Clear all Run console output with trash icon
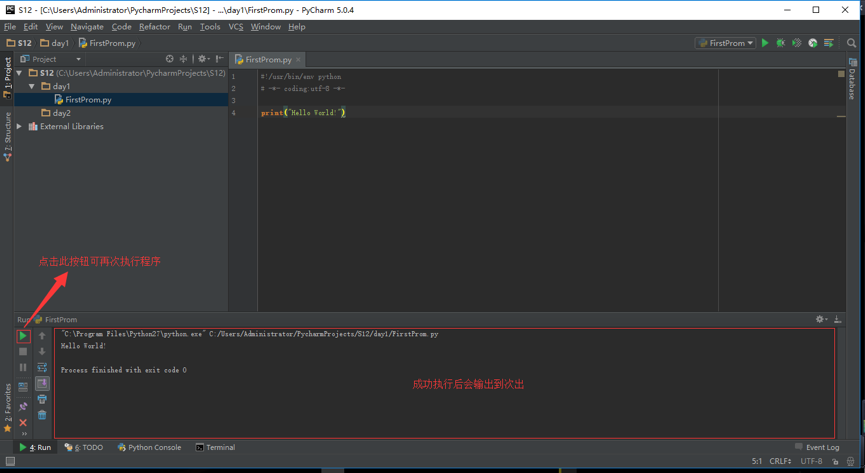865x473 pixels. [x=42, y=415]
